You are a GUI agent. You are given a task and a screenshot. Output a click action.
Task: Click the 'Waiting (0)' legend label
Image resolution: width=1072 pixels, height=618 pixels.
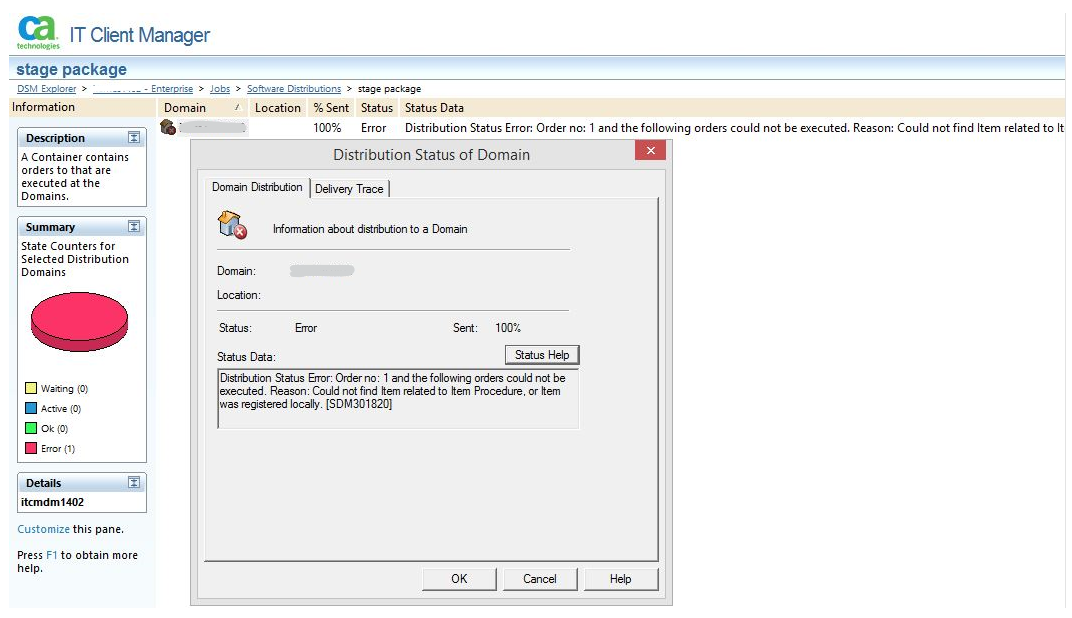64,388
